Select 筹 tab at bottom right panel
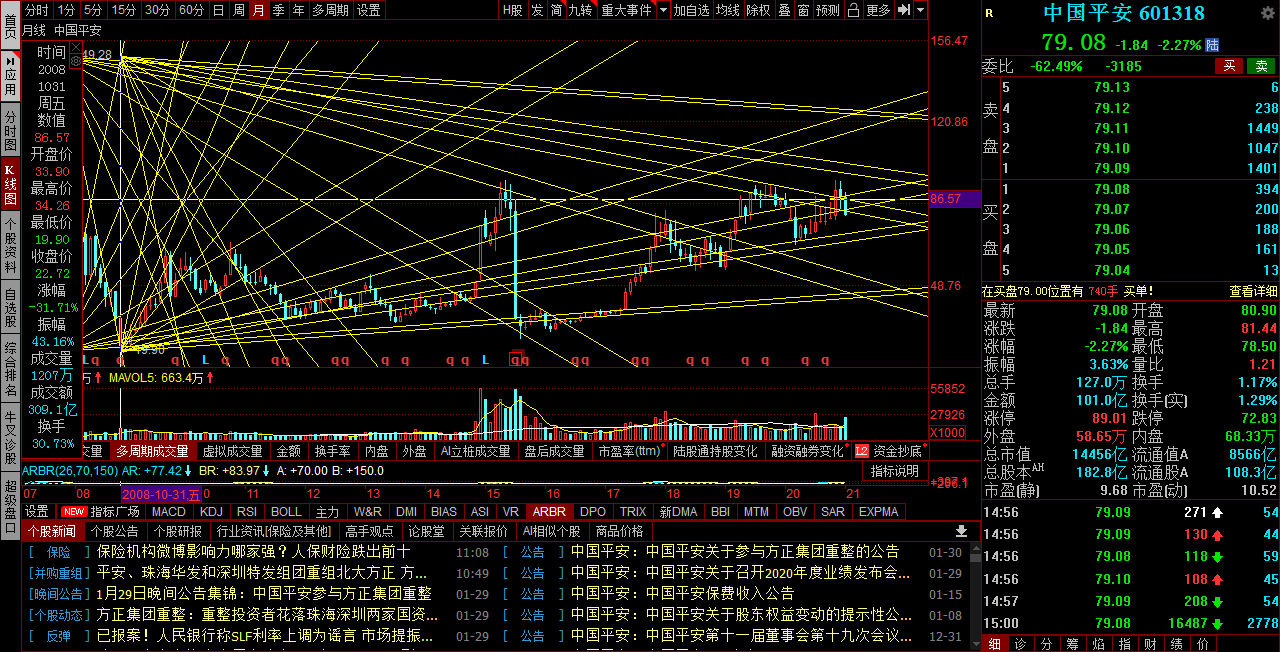Screen dimensions: 1280x652 click(1071, 643)
